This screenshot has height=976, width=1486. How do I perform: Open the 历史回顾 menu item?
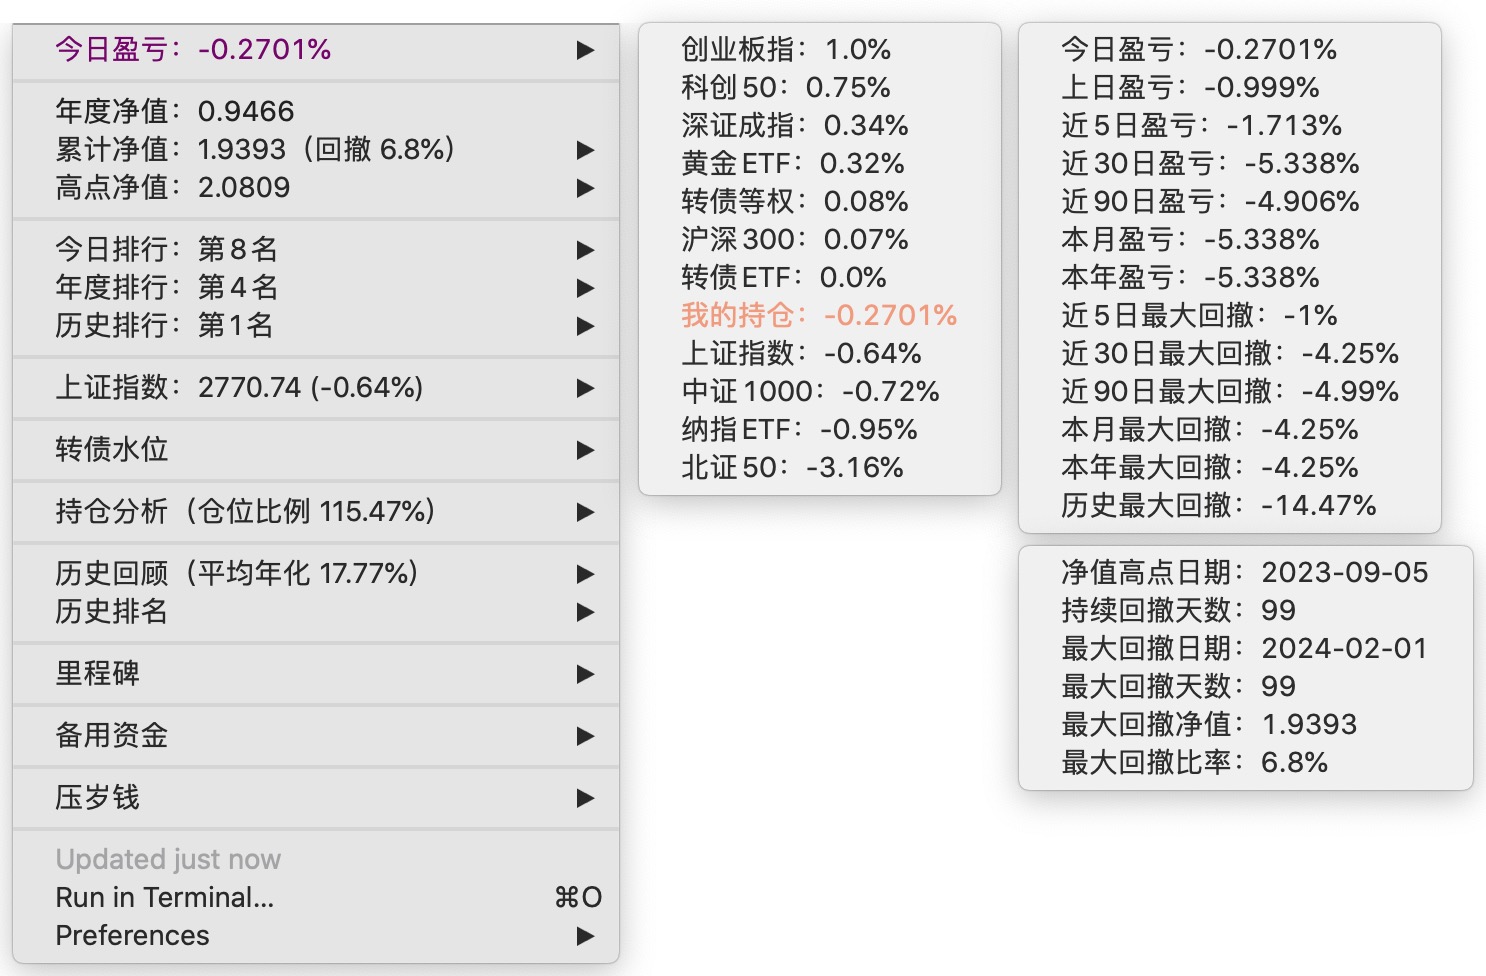236,573
